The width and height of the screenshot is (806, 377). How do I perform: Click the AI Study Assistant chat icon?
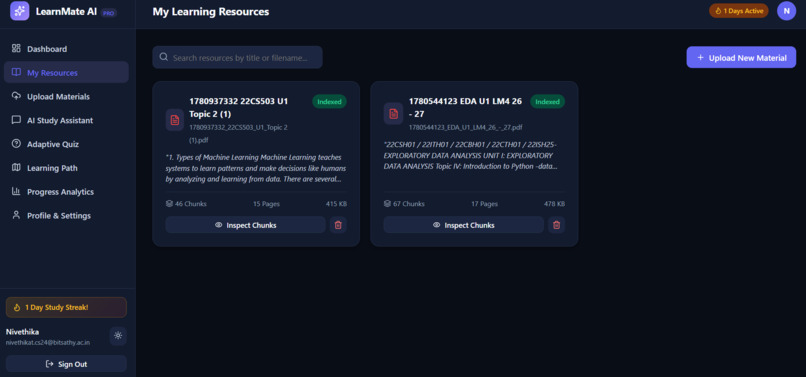click(16, 120)
